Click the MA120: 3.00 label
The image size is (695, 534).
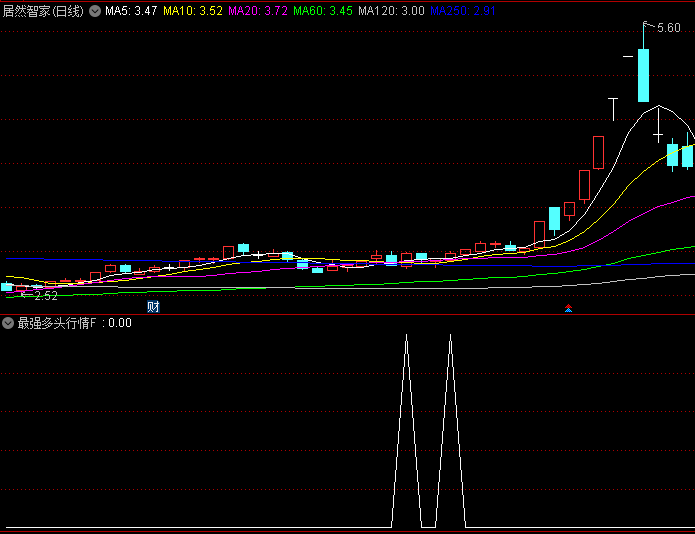pos(391,11)
